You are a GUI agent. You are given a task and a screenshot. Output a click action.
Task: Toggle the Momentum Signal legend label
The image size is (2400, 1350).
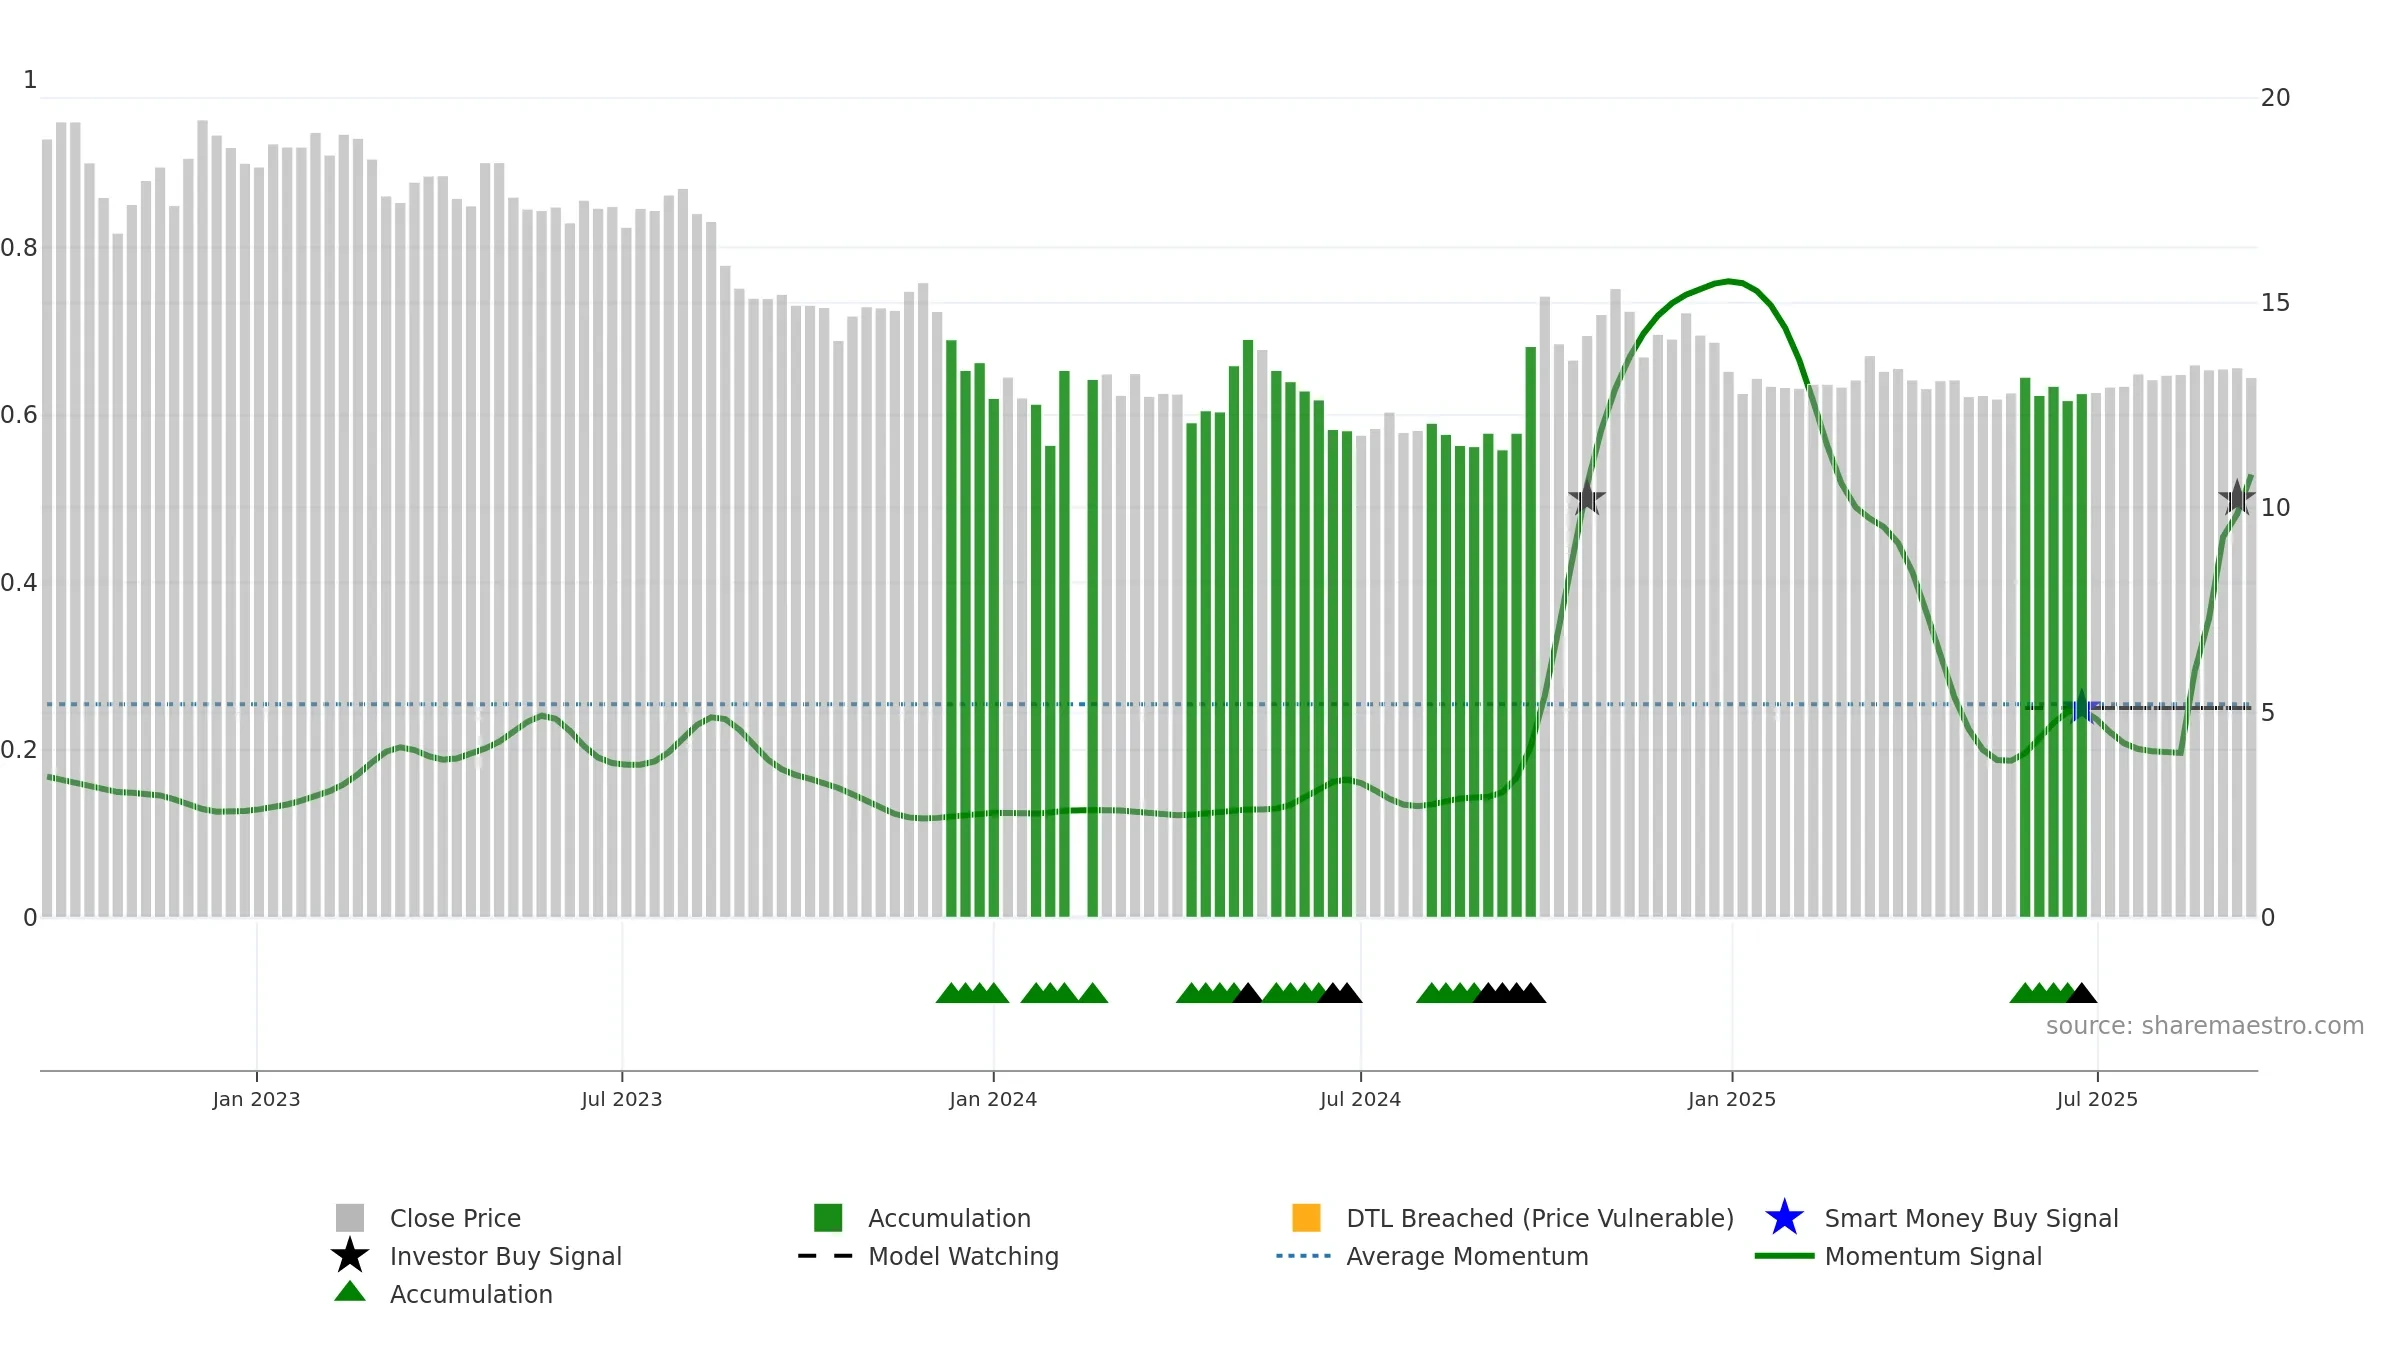[1933, 1256]
